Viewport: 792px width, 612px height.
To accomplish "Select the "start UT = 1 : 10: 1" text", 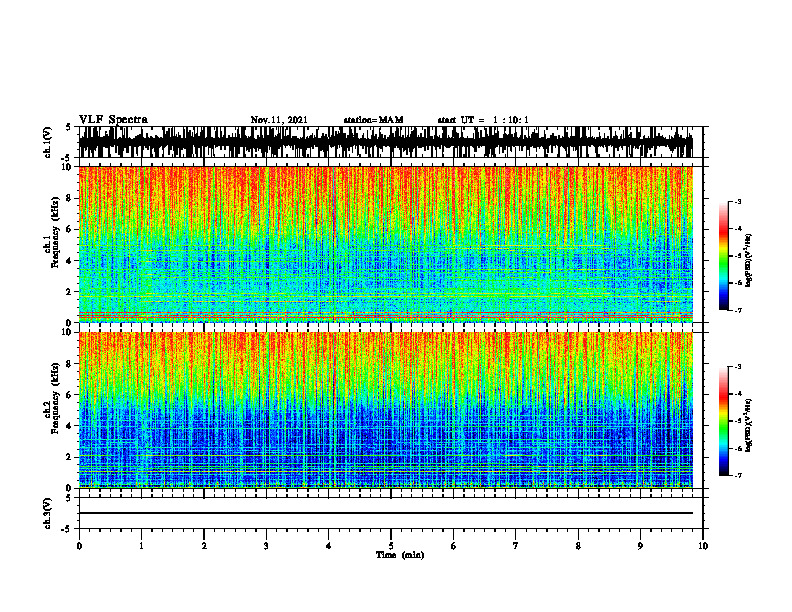I will click(483, 120).
